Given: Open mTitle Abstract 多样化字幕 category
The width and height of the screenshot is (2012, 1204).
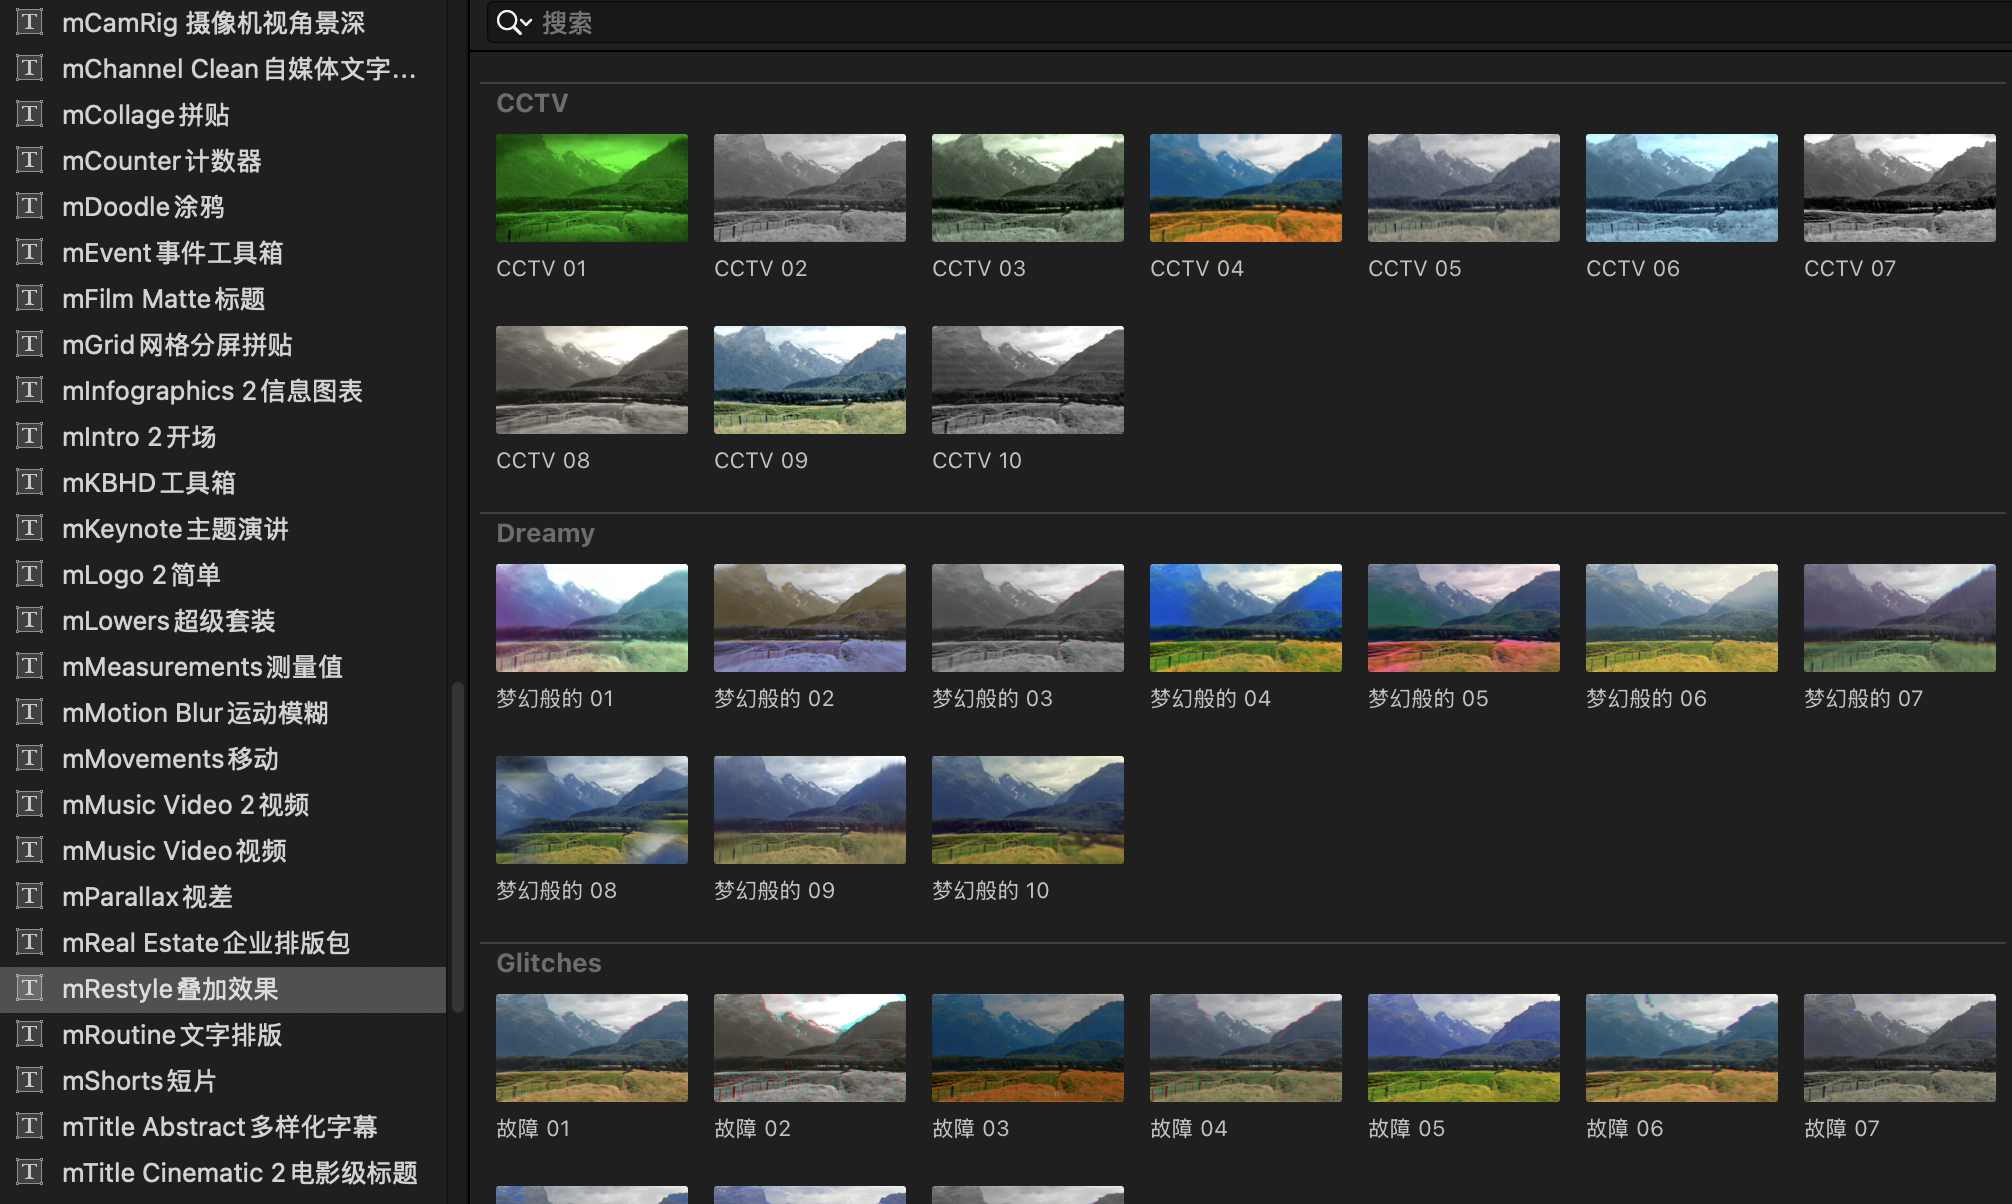Looking at the screenshot, I should pos(223,1126).
